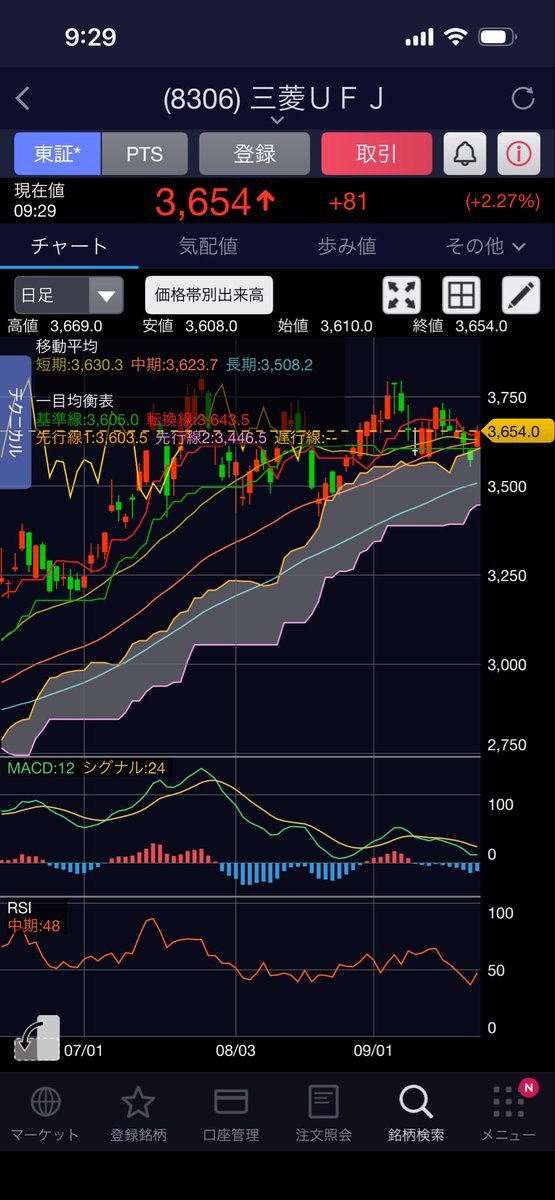Tap the rotate screen icon at chart corner
The width and height of the screenshot is (555, 1200).
pos(38,1038)
